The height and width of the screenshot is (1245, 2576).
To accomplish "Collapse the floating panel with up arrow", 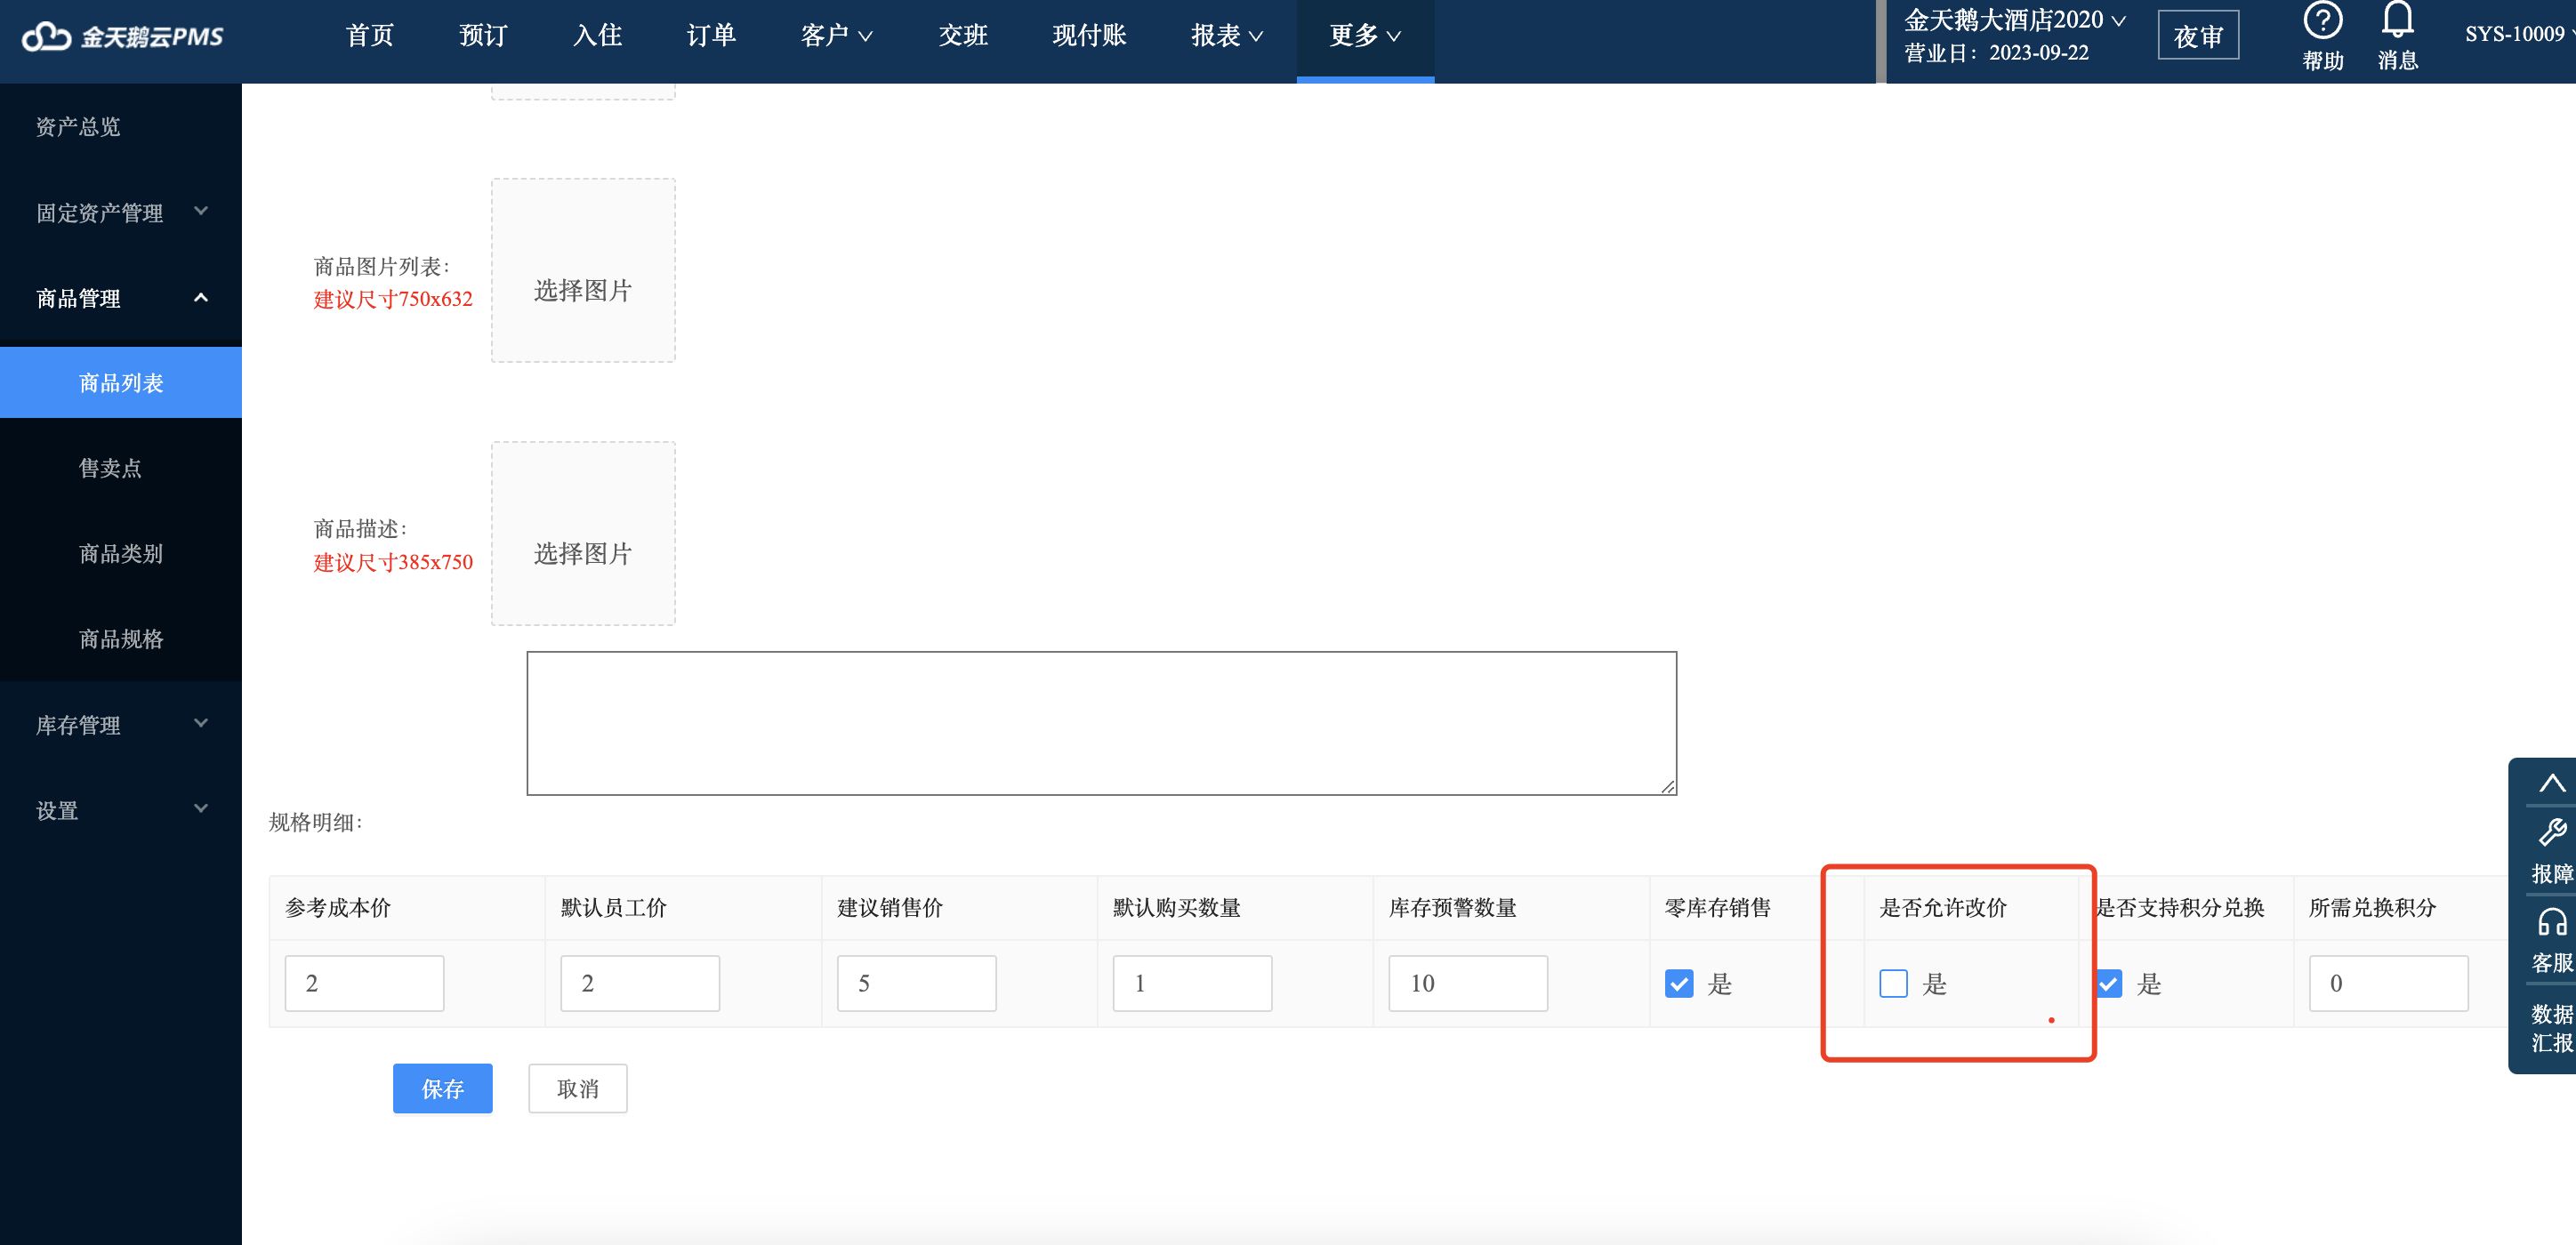I will point(2551,783).
